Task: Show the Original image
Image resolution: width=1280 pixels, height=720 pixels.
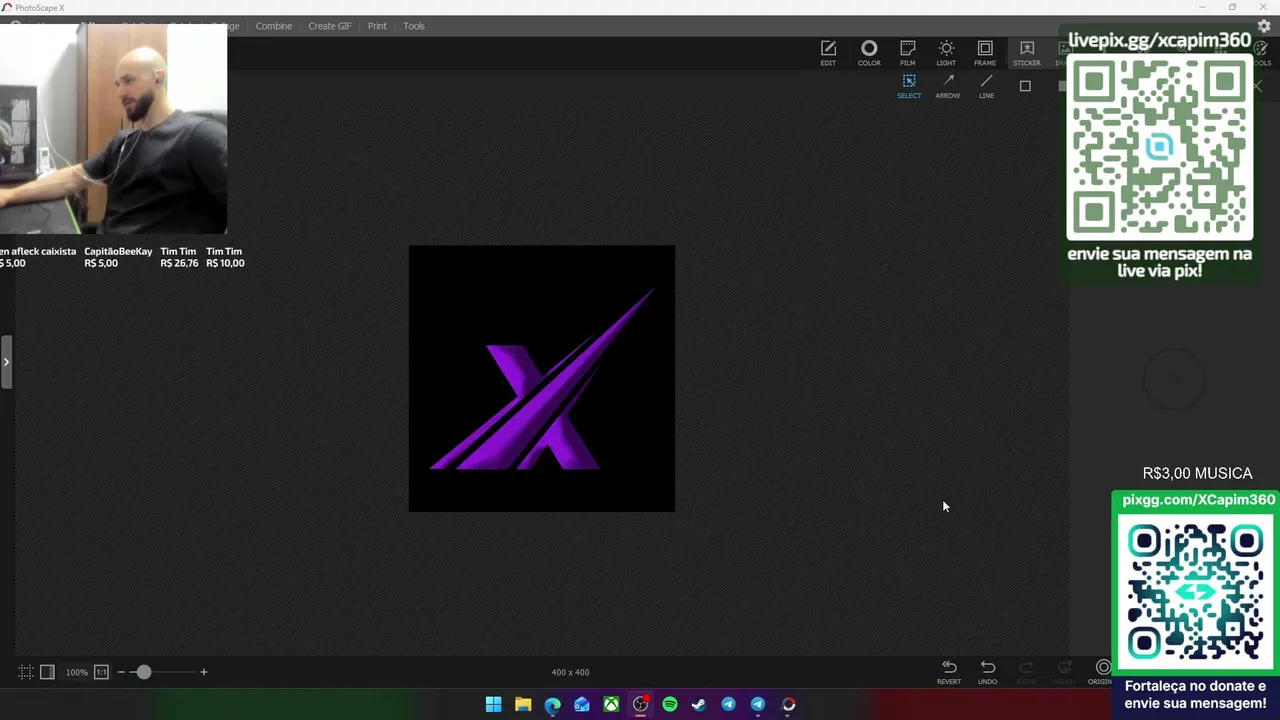Action: [x=1102, y=672]
